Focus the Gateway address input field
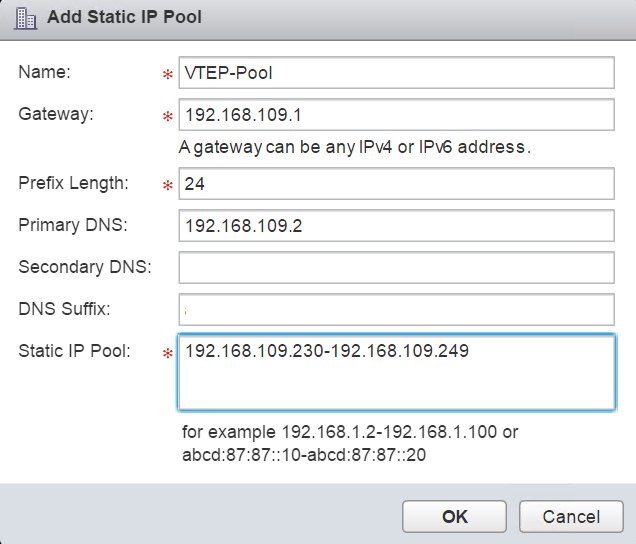Screen dimensions: 636x544 coord(395,115)
